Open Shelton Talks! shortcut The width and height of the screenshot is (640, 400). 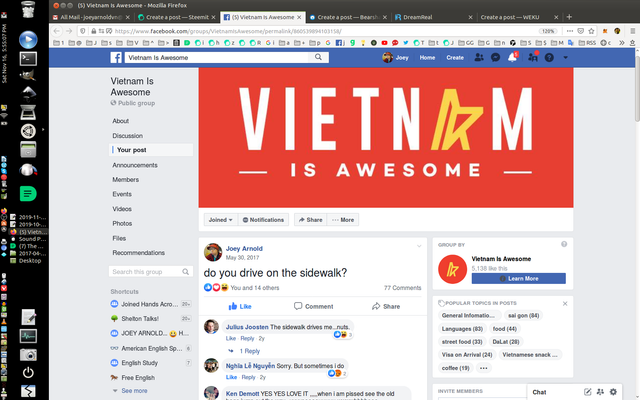(x=140, y=318)
